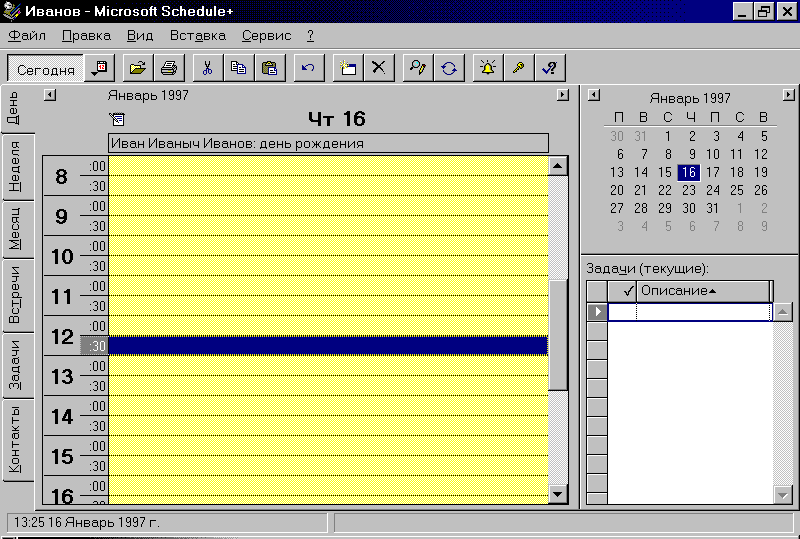Viewport: 800px width, 539px height.
Task: Toggle the Reminder bell icon
Action: pos(488,68)
